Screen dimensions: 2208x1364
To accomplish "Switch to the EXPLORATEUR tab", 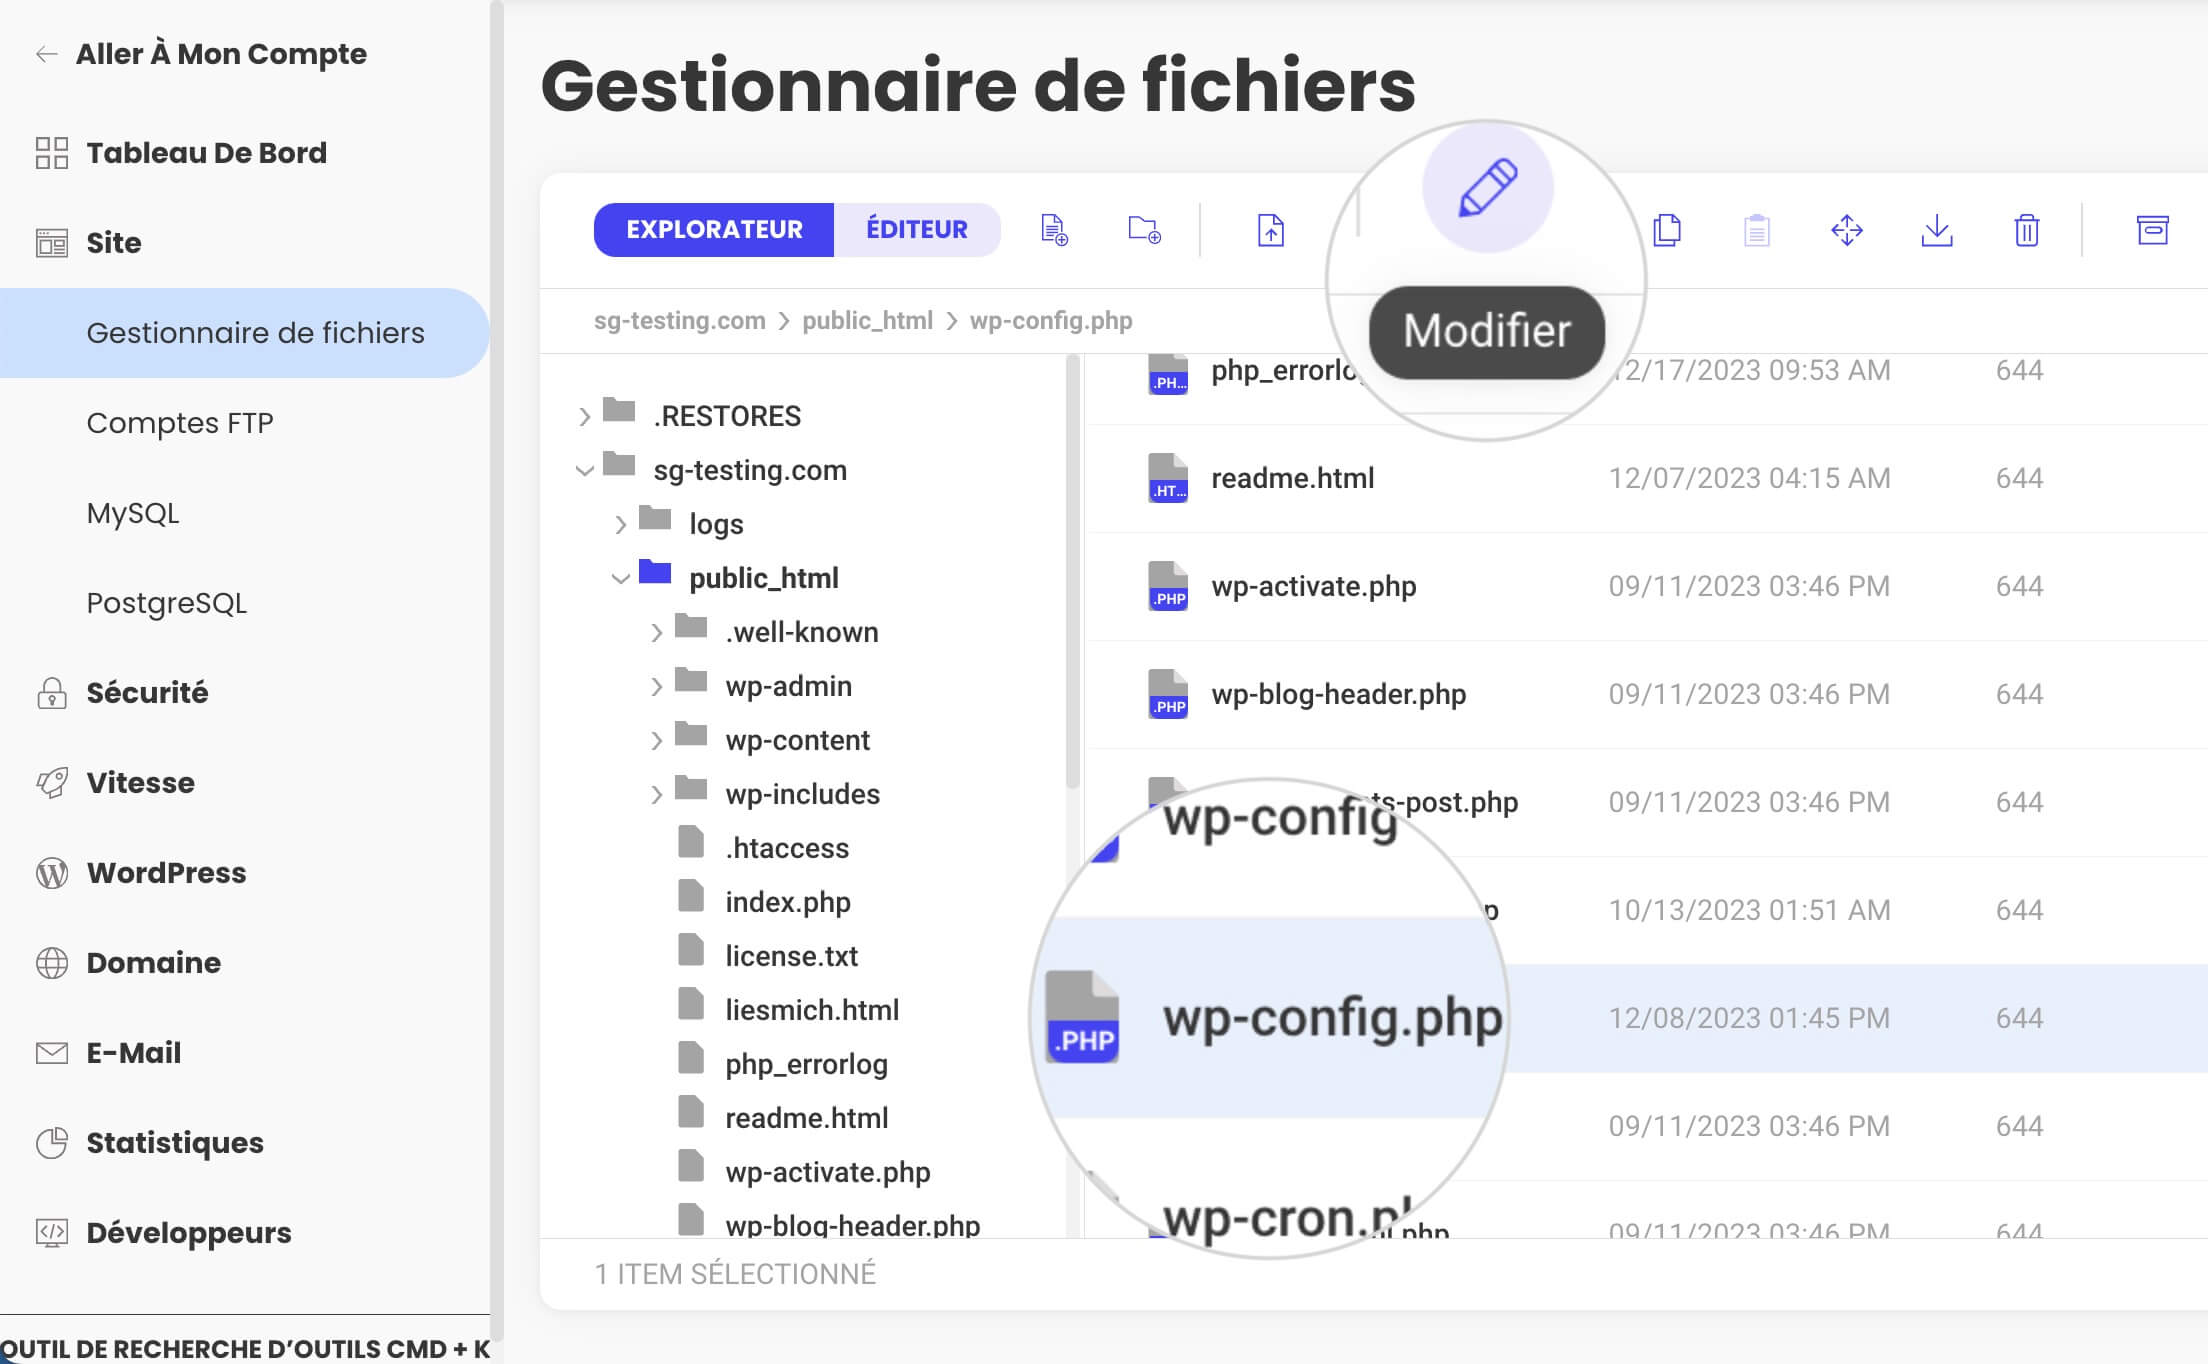I will coord(714,230).
